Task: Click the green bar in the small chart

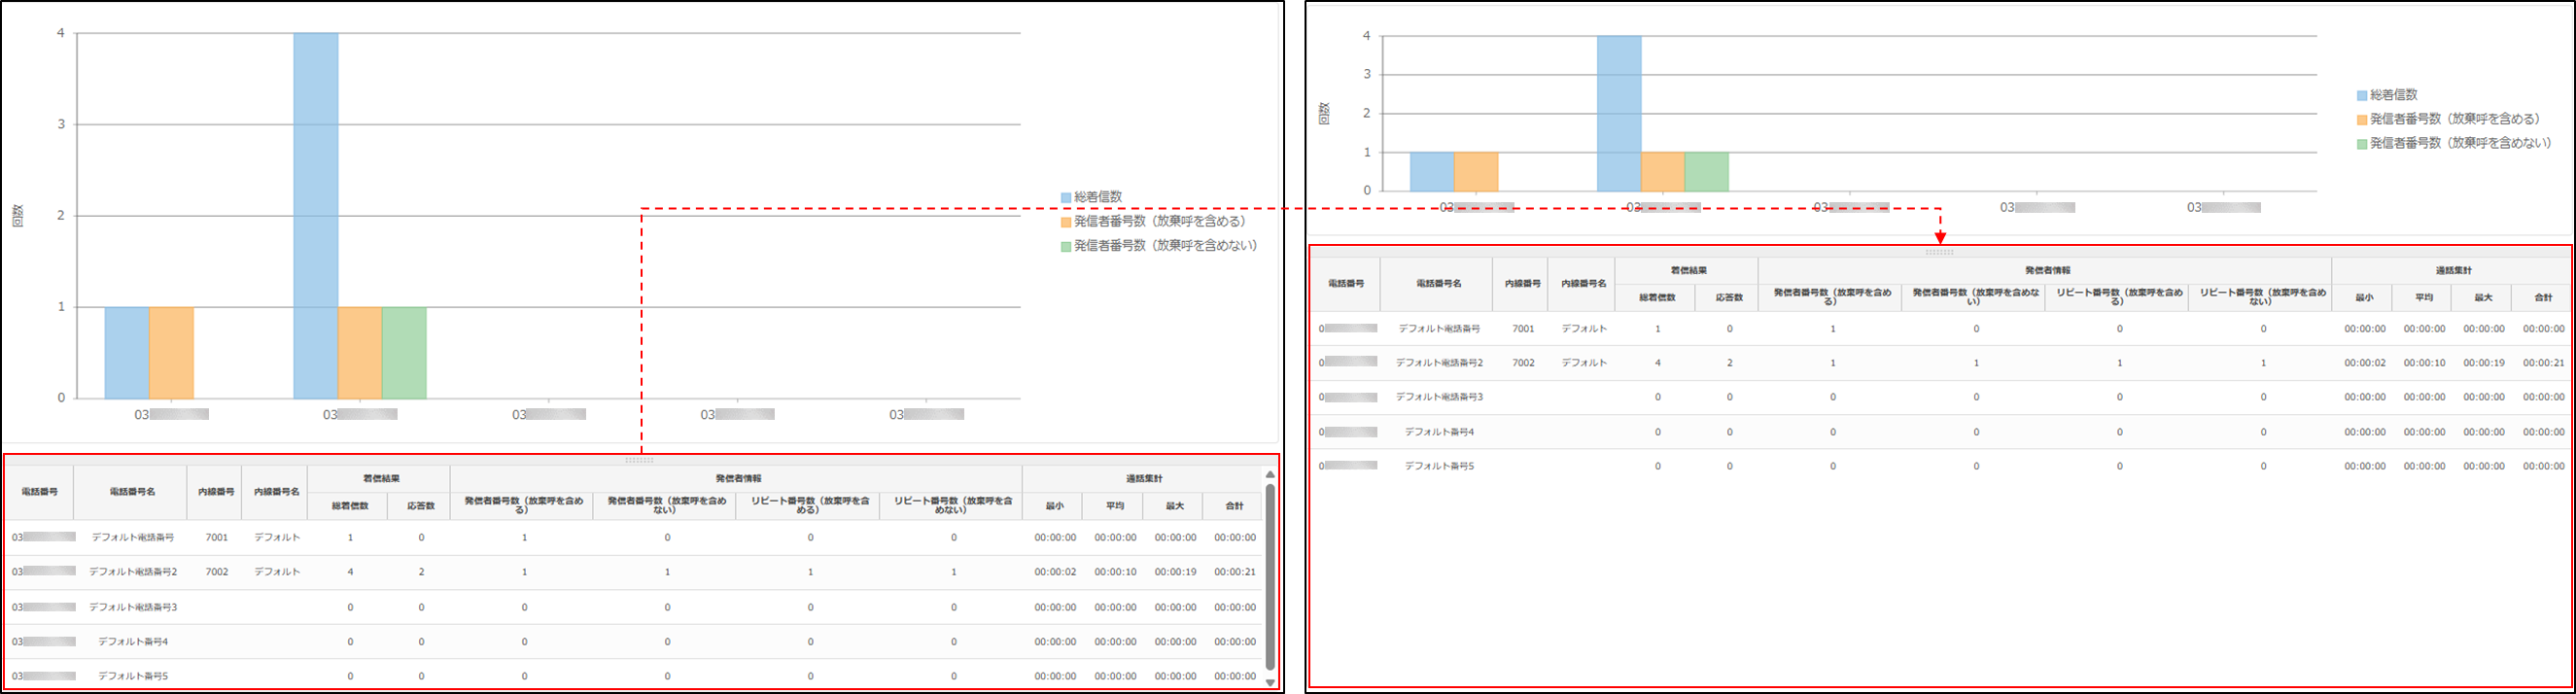Action: point(1706,171)
